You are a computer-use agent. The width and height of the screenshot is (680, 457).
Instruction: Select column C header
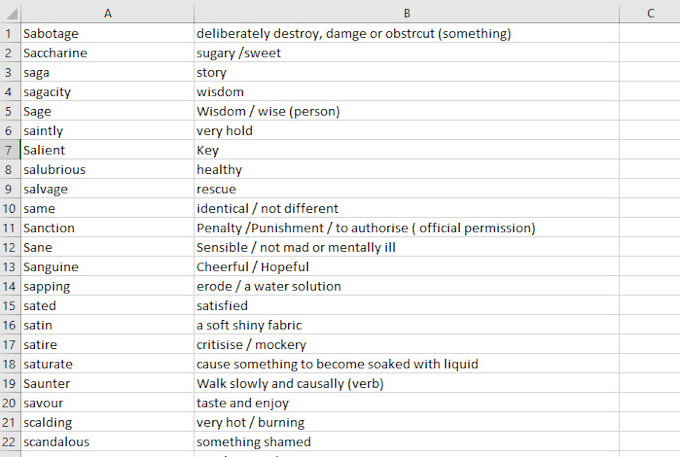click(x=649, y=13)
